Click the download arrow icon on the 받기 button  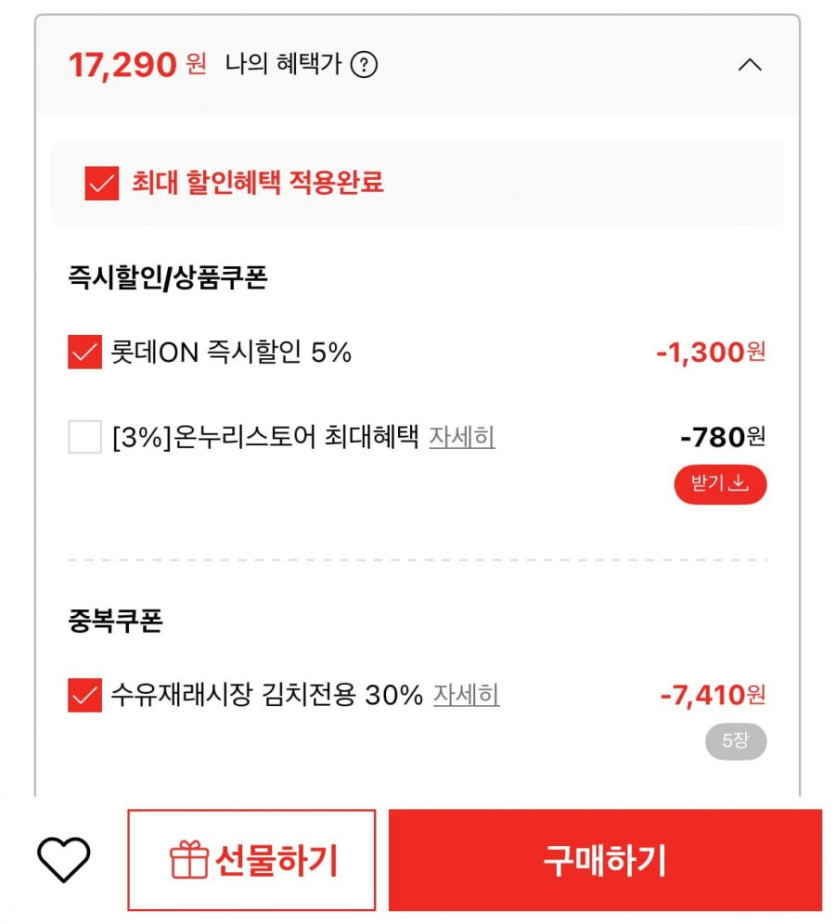pos(739,483)
